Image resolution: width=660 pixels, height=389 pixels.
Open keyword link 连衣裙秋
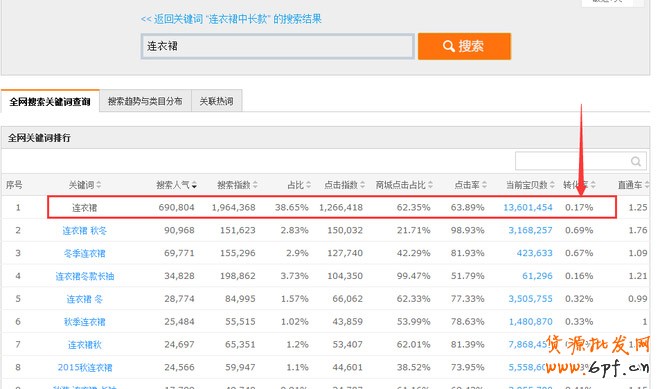click(x=85, y=344)
